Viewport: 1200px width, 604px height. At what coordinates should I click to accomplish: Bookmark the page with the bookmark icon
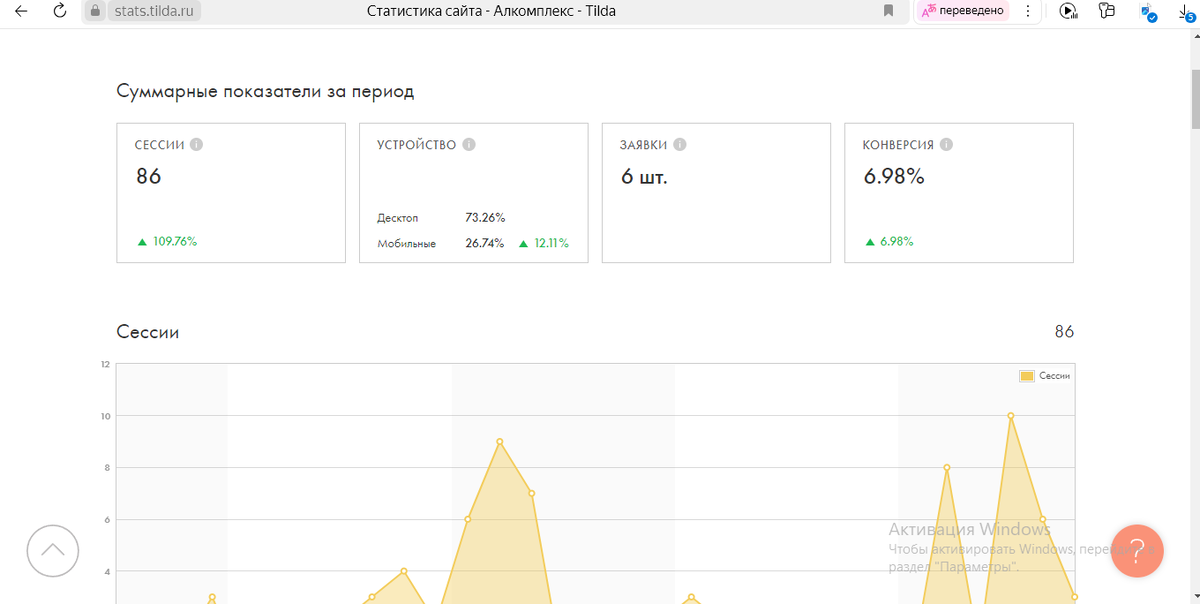tap(888, 11)
